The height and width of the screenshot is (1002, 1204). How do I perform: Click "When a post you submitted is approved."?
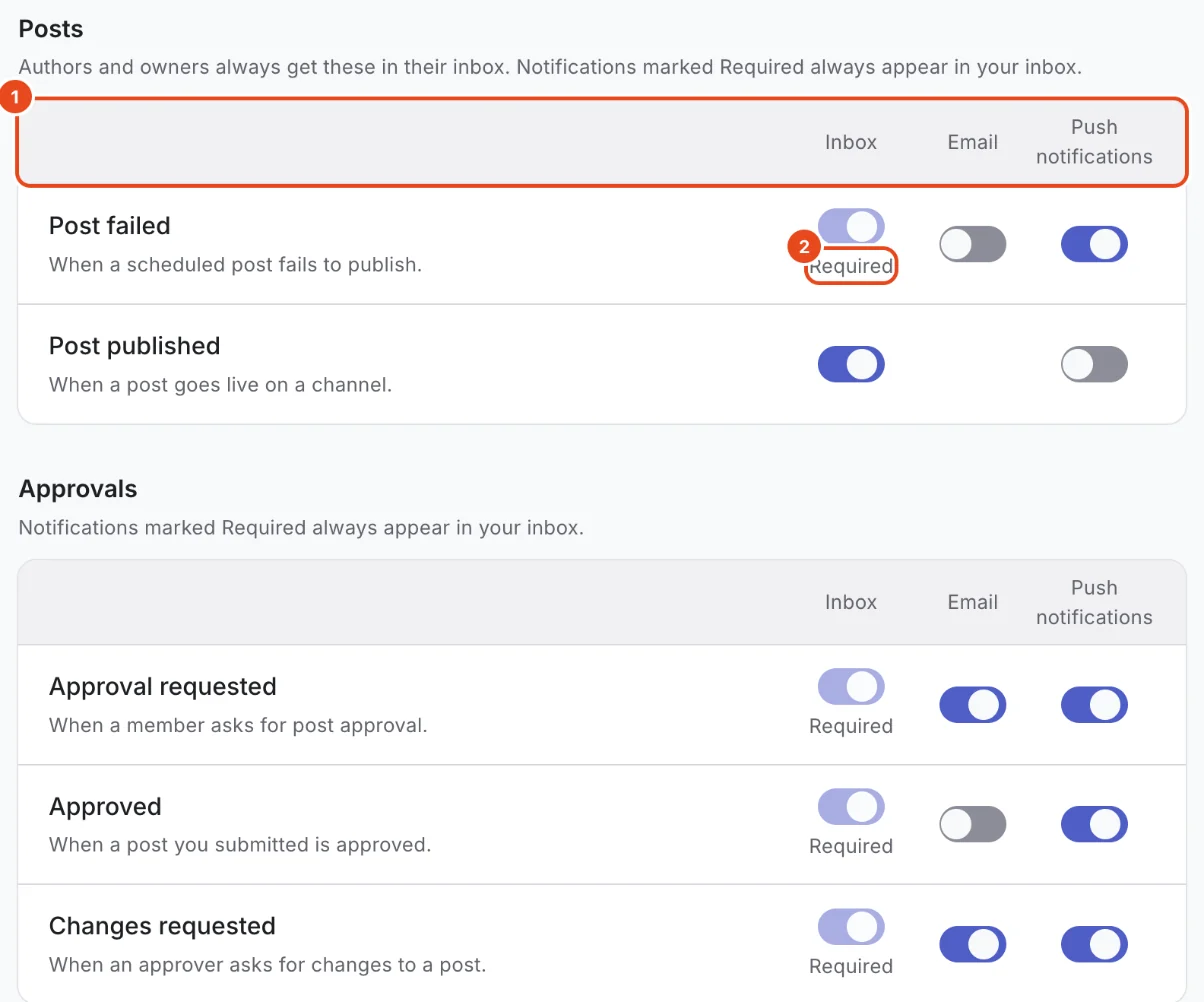240,844
